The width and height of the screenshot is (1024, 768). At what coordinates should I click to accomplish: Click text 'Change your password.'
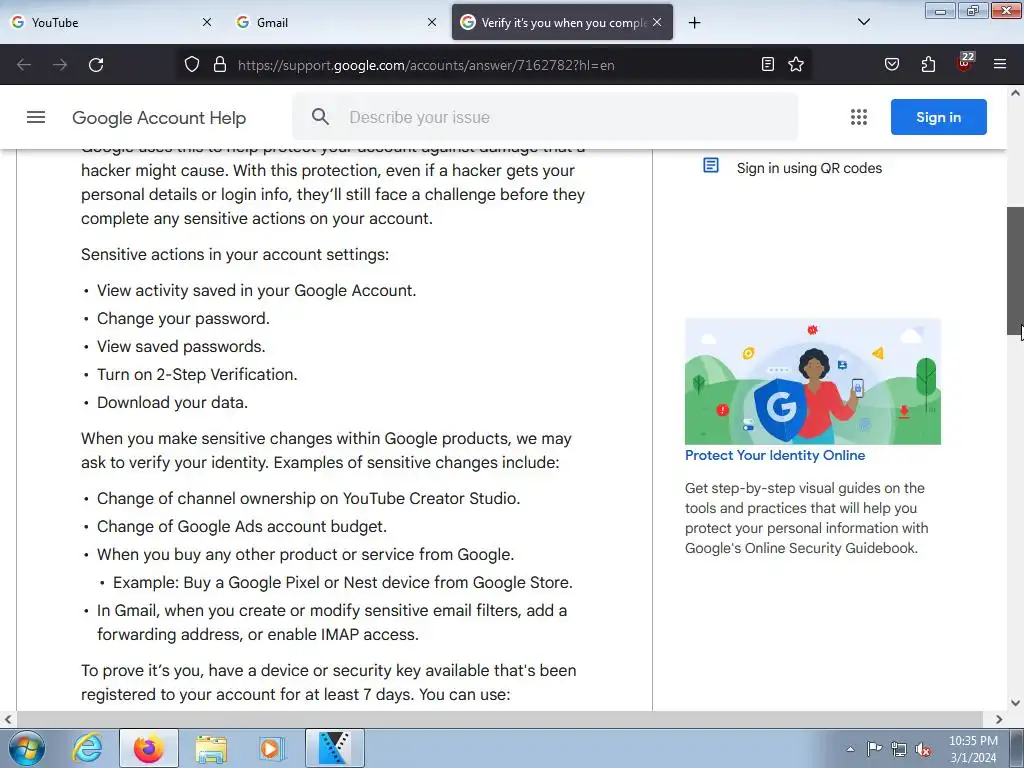click(183, 319)
